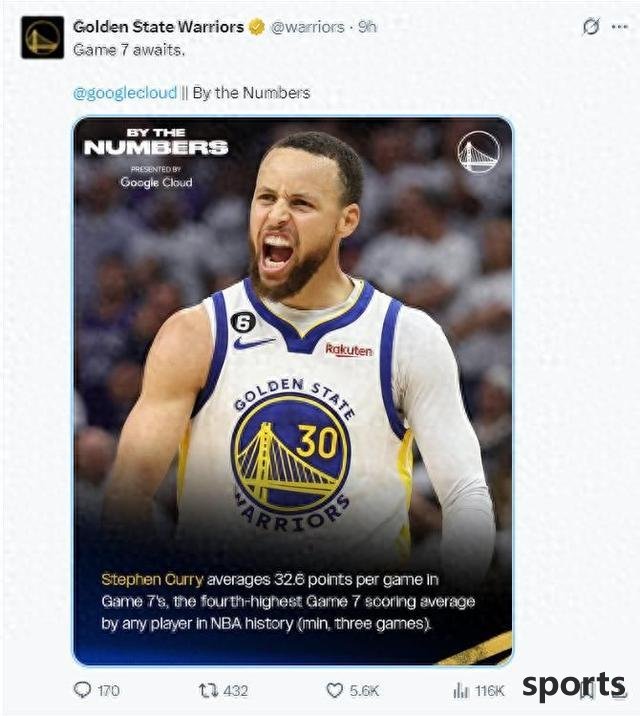Viewport: 640px width, 716px height.
Task: View analytics via the bar chart icon
Action: [x=461, y=690]
